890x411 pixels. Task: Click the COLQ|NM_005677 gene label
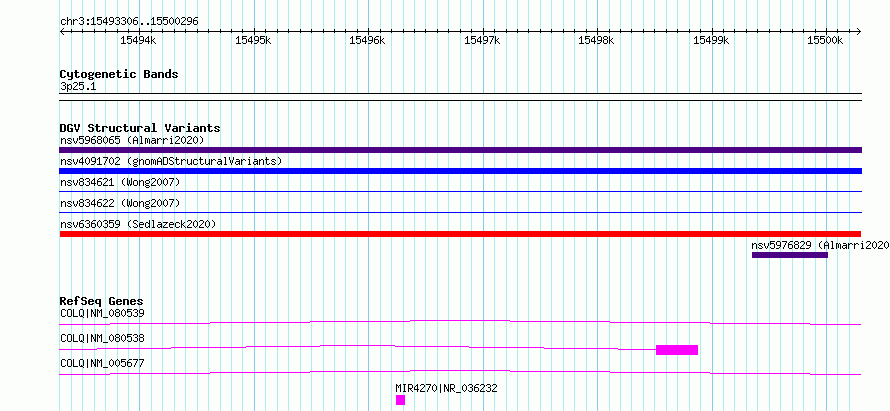[102, 363]
